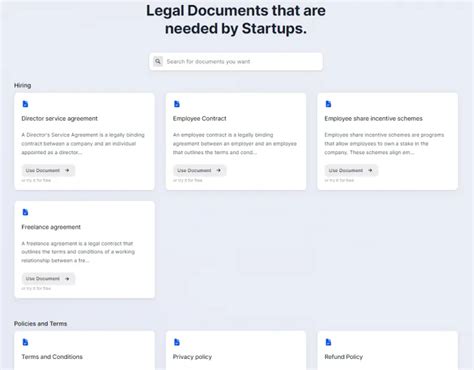Open the Terms and Conditions card title
The width and height of the screenshot is (474, 370).
[x=52, y=357]
